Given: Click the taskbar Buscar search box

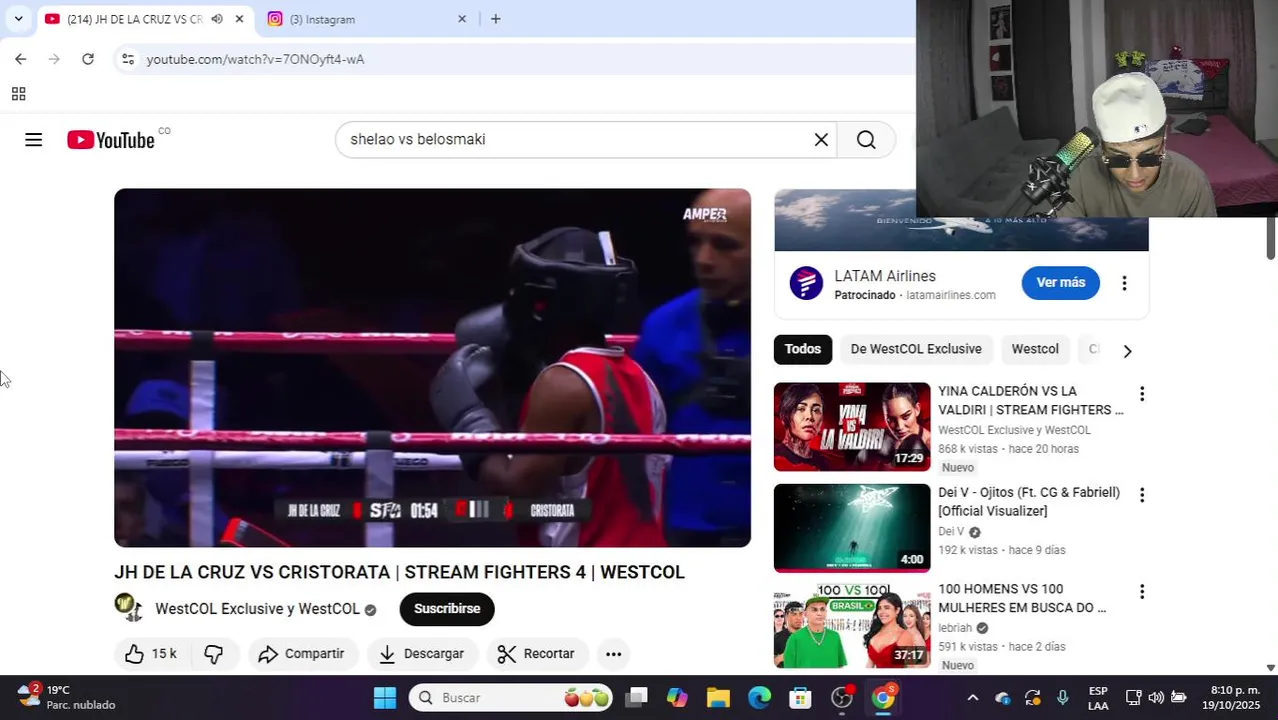Looking at the screenshot, I should coord(511,698).
